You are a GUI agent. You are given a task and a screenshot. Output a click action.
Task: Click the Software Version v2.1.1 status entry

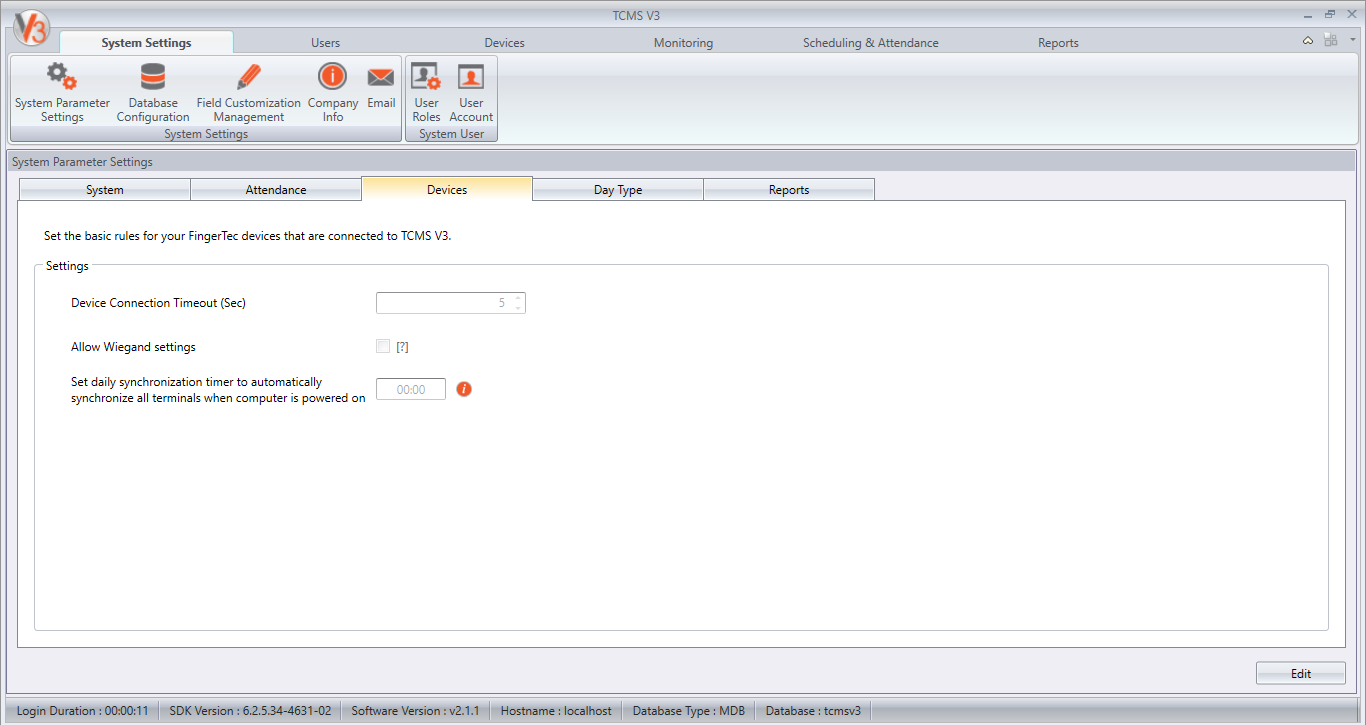click(x=415, y=711)
